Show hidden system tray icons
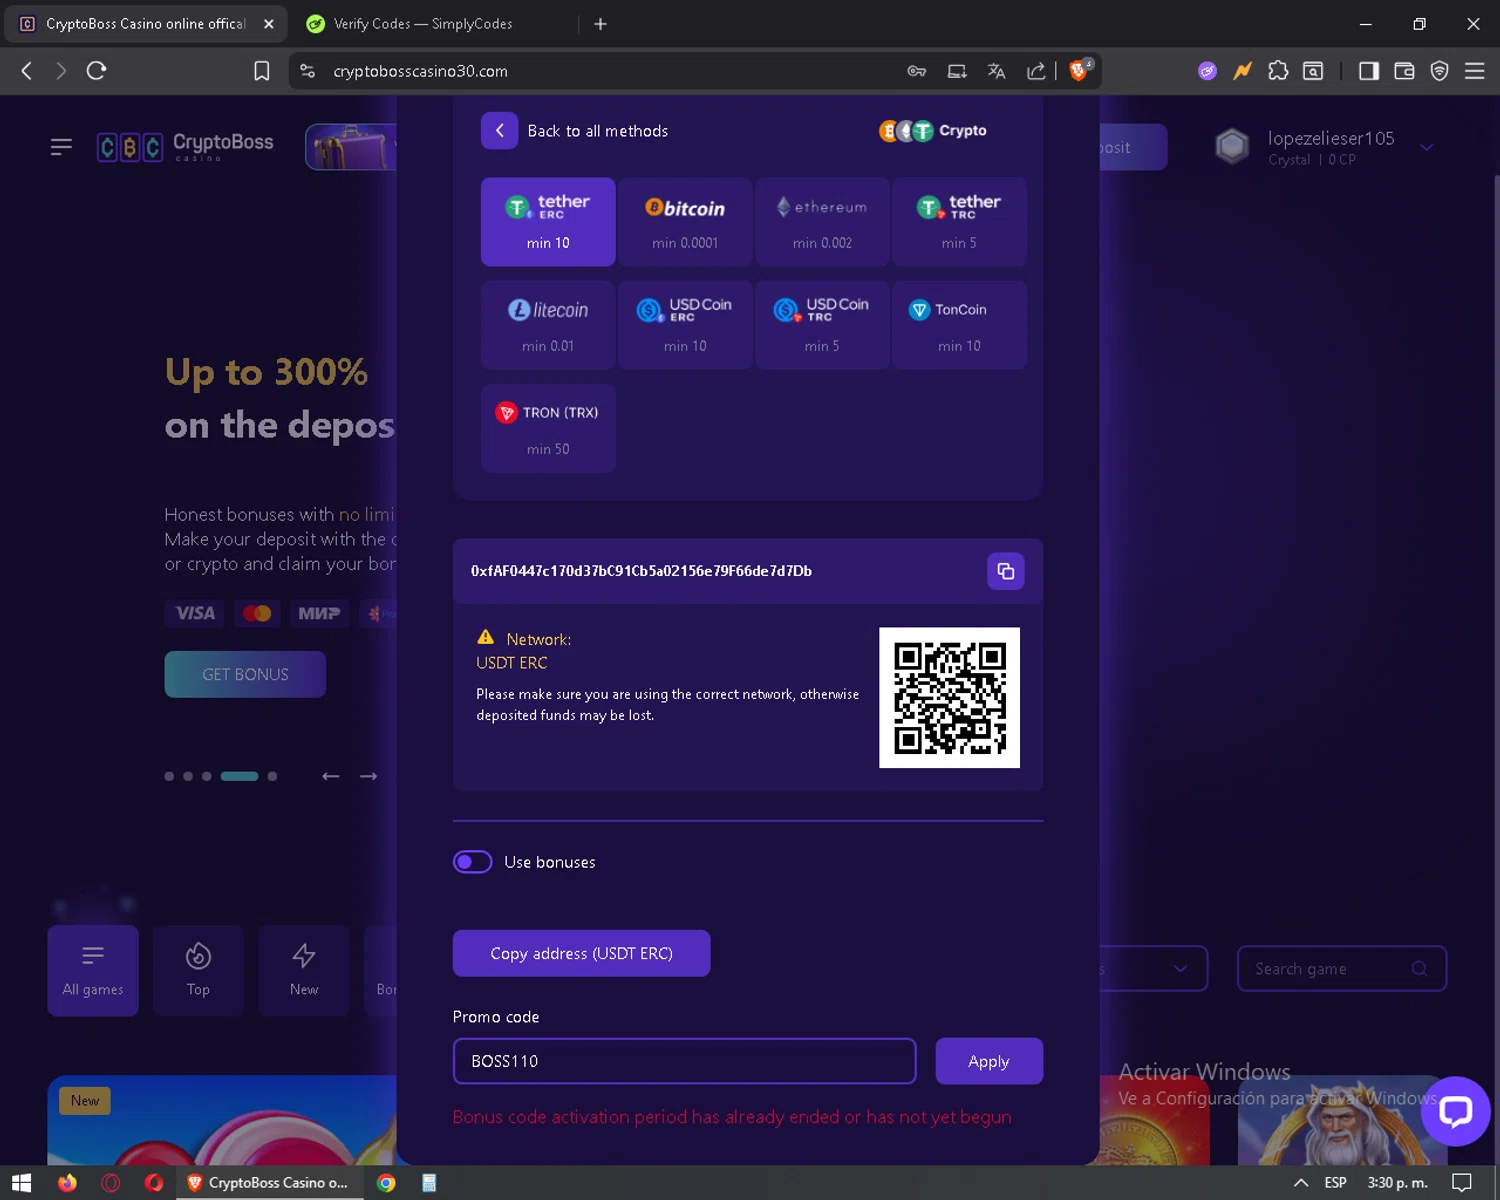Viewport: 1500px width, 1200px height. point(1300,1183)
